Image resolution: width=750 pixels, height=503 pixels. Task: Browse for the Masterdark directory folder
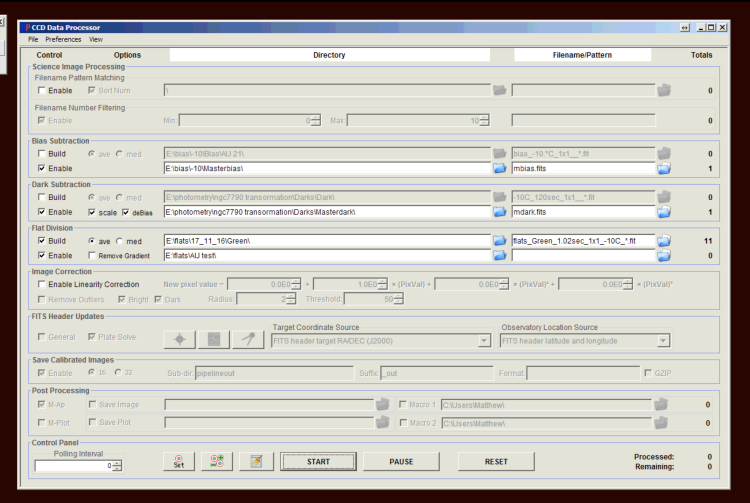pos(499,212)
